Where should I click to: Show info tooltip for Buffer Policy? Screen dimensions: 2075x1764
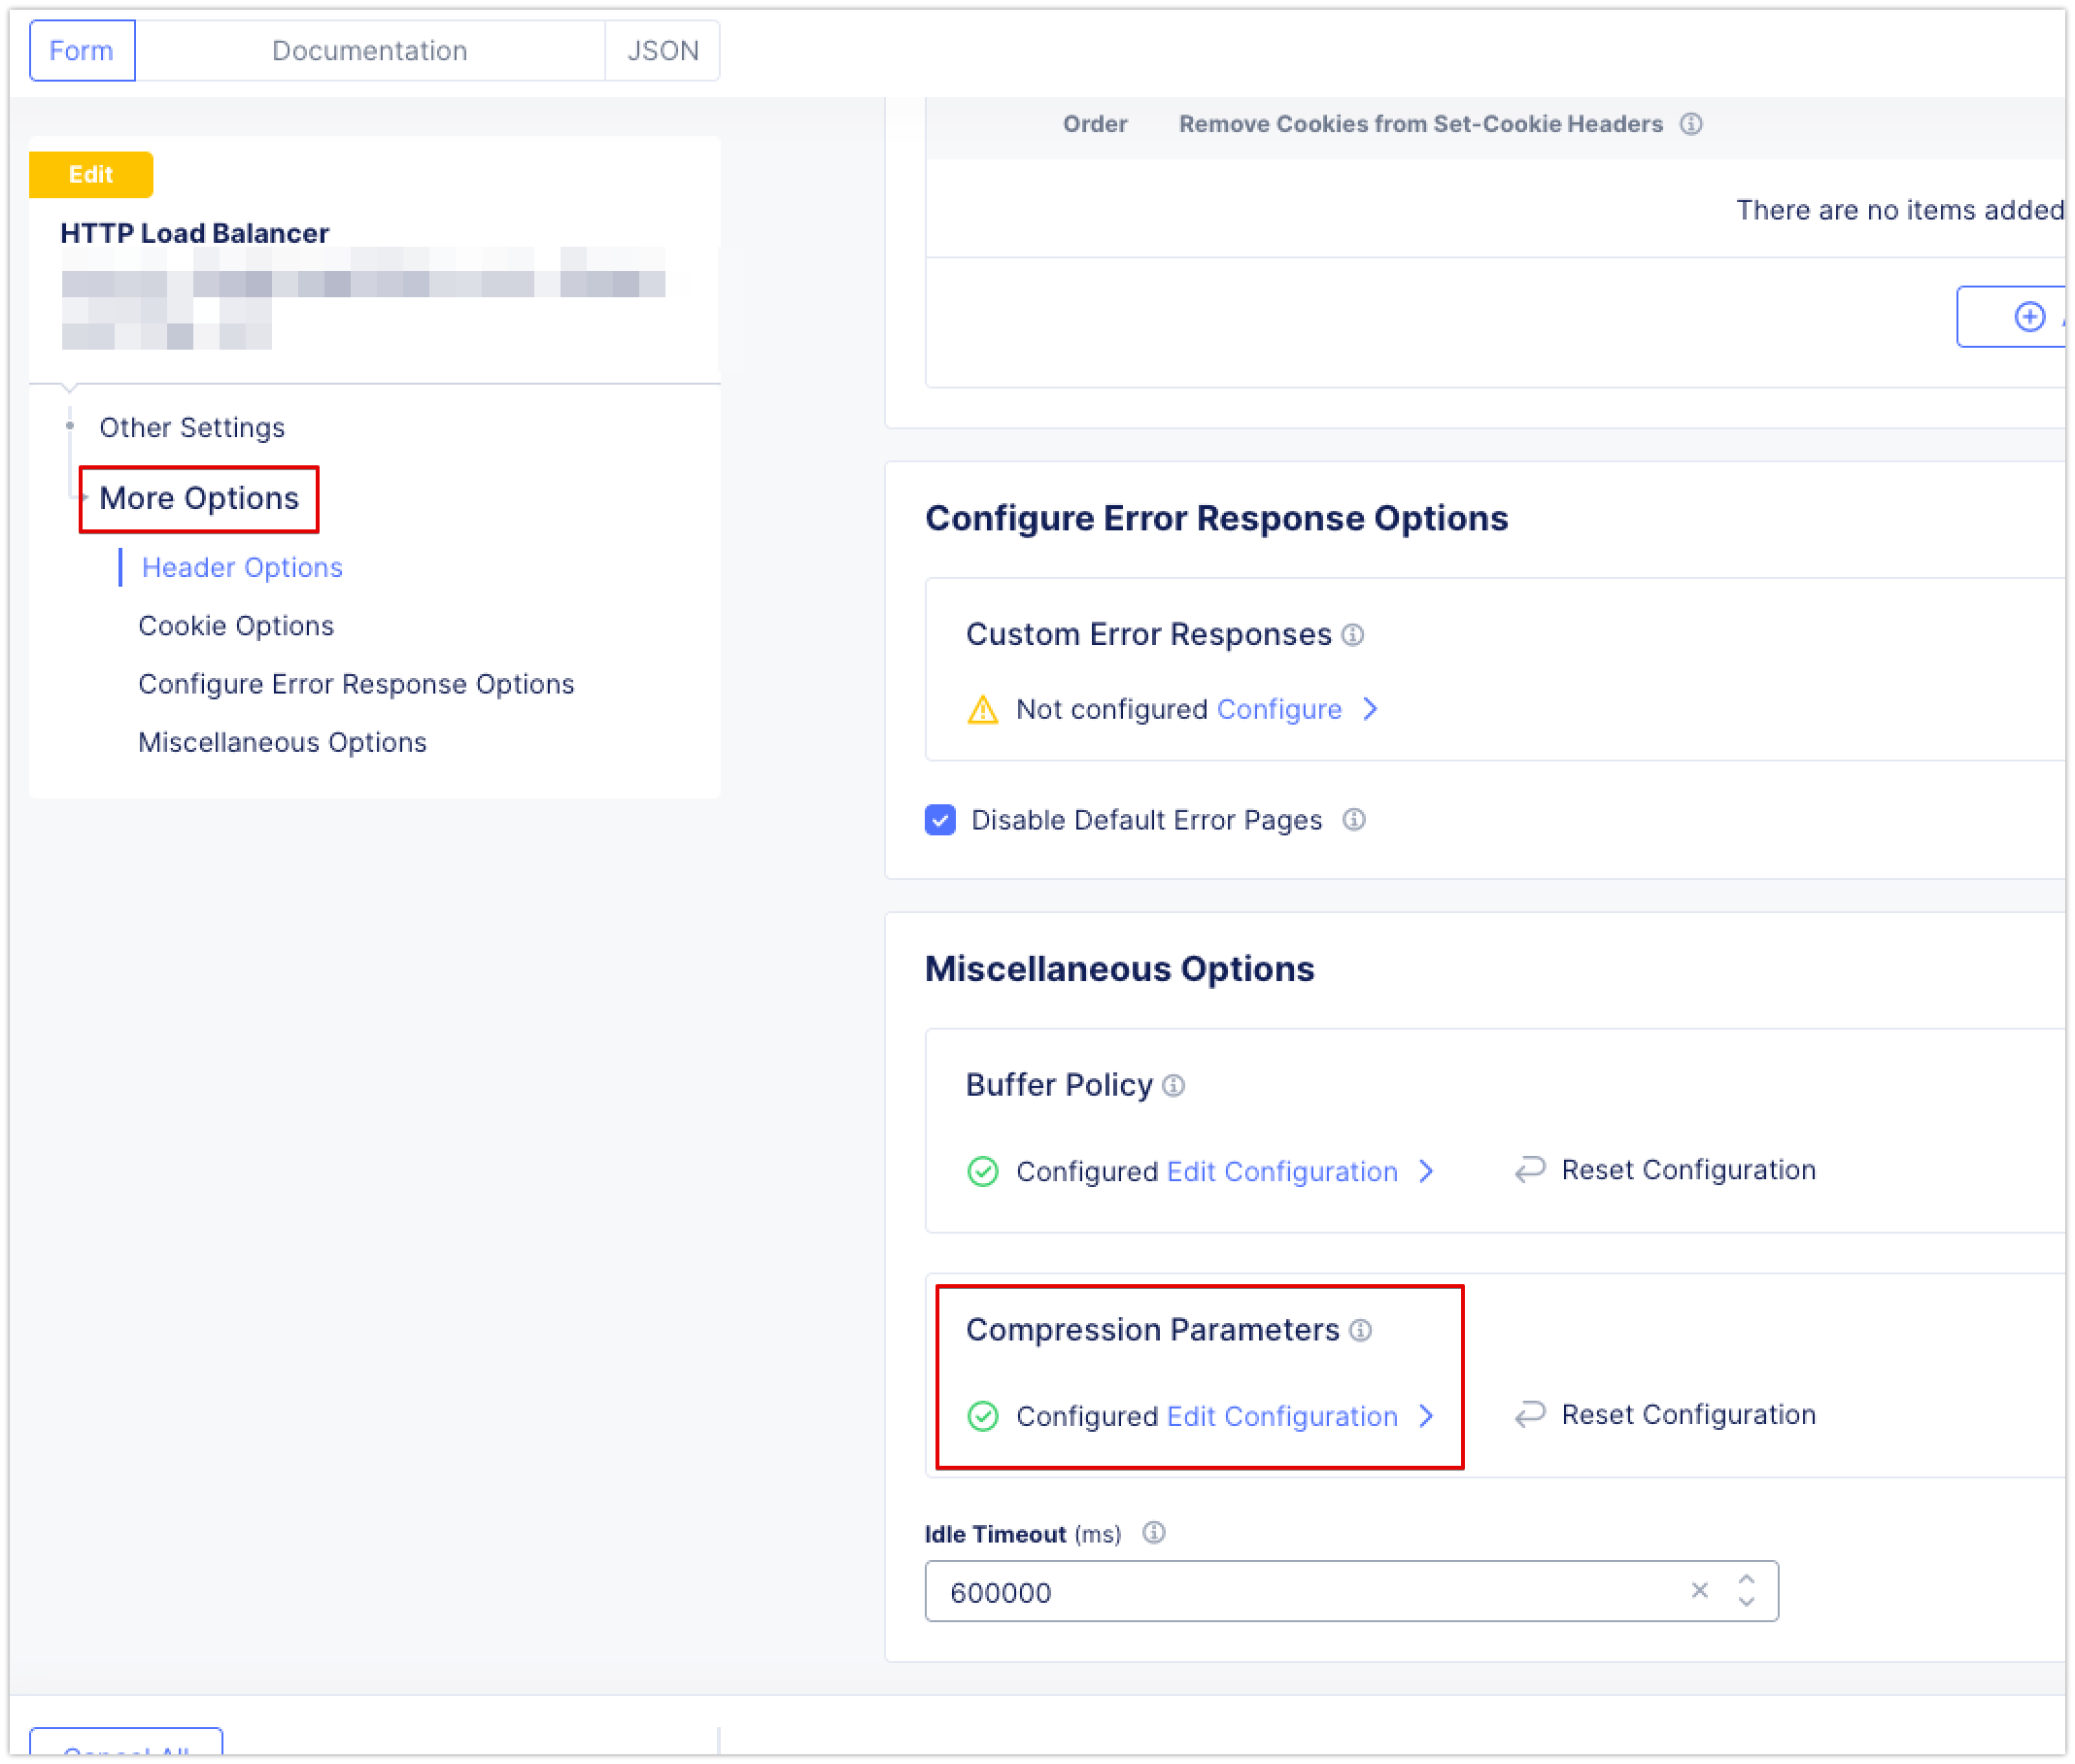[x=1173, y=1086]
